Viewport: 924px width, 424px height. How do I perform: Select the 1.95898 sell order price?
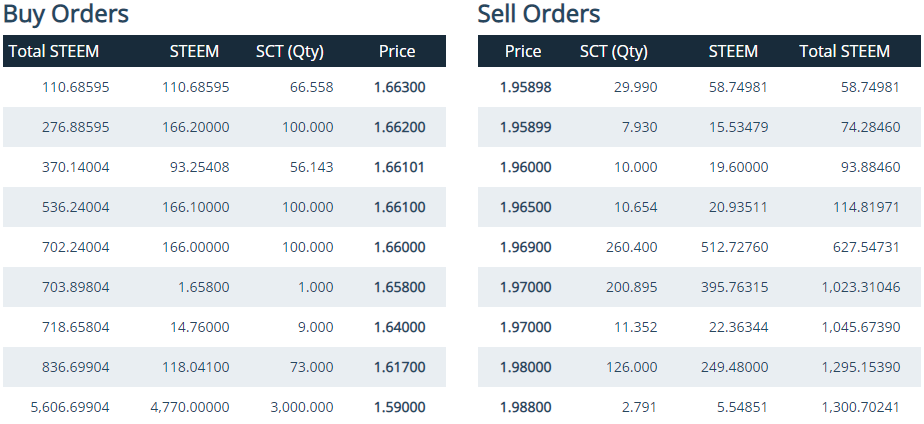coord(526,88)
